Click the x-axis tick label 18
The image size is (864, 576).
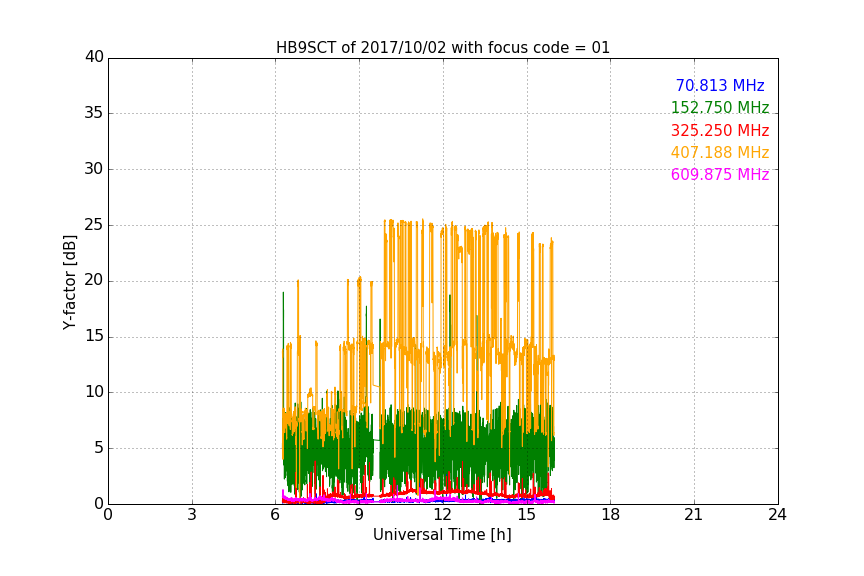click(610, 515)
